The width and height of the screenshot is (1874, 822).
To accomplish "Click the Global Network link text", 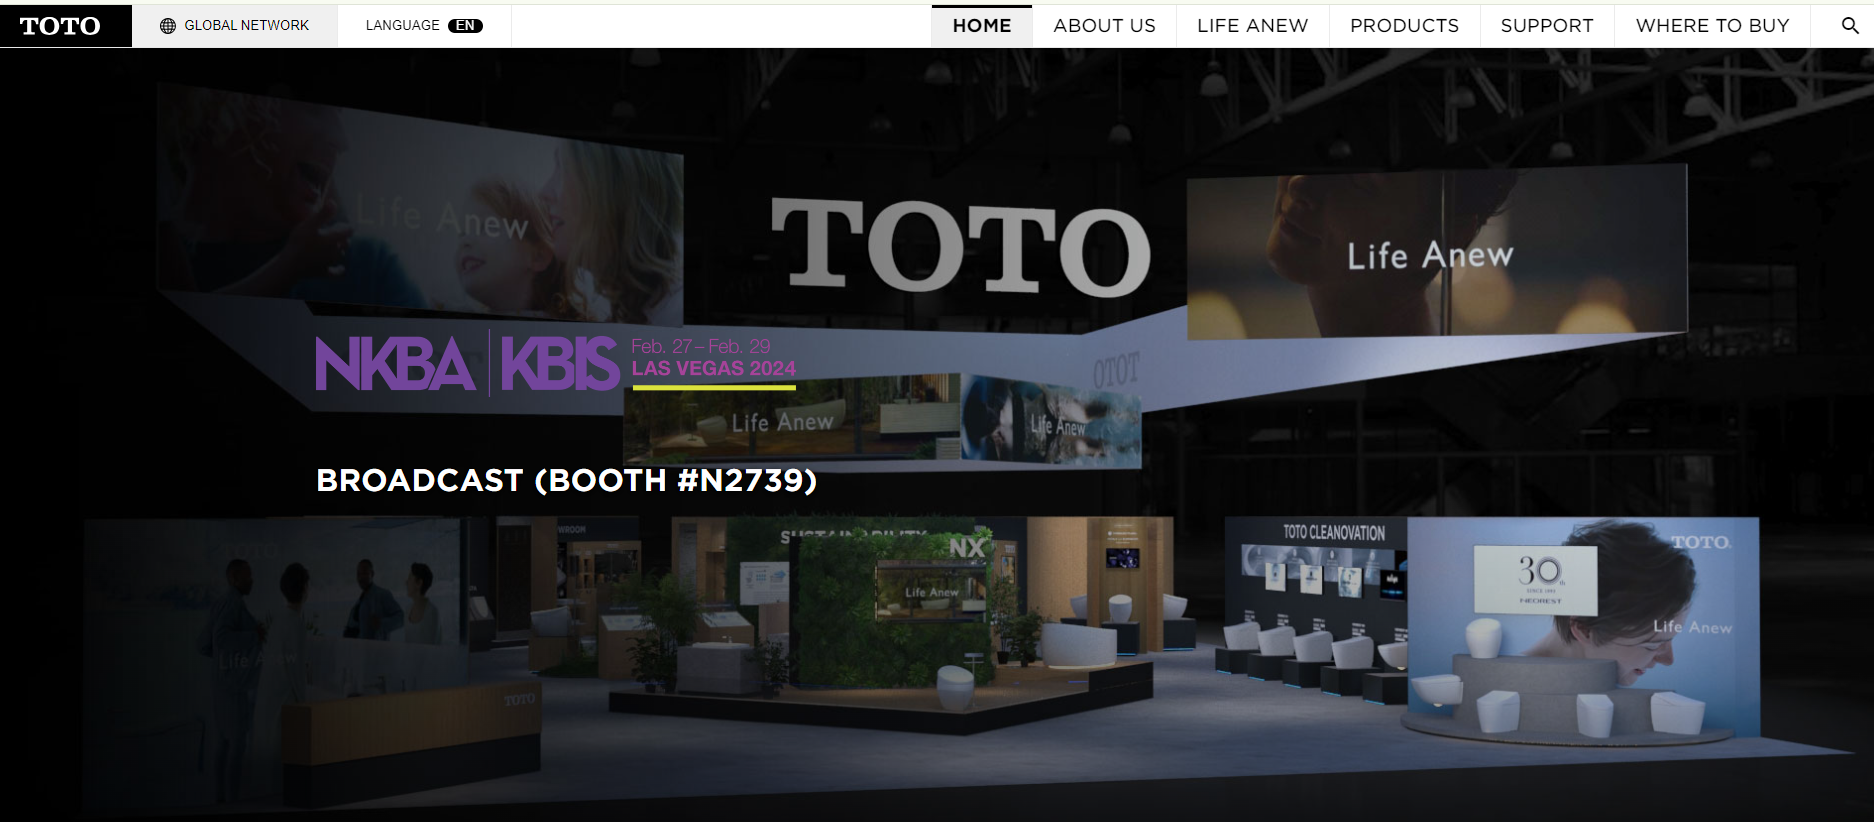I will [x=246, y=26].
